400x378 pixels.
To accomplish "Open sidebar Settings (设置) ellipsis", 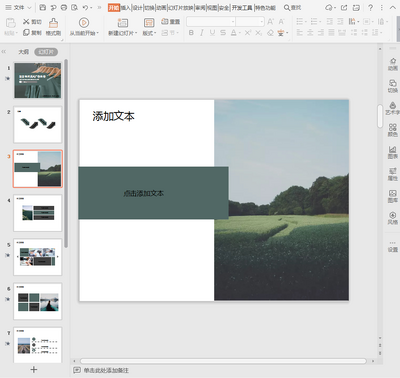I will 393,246.
